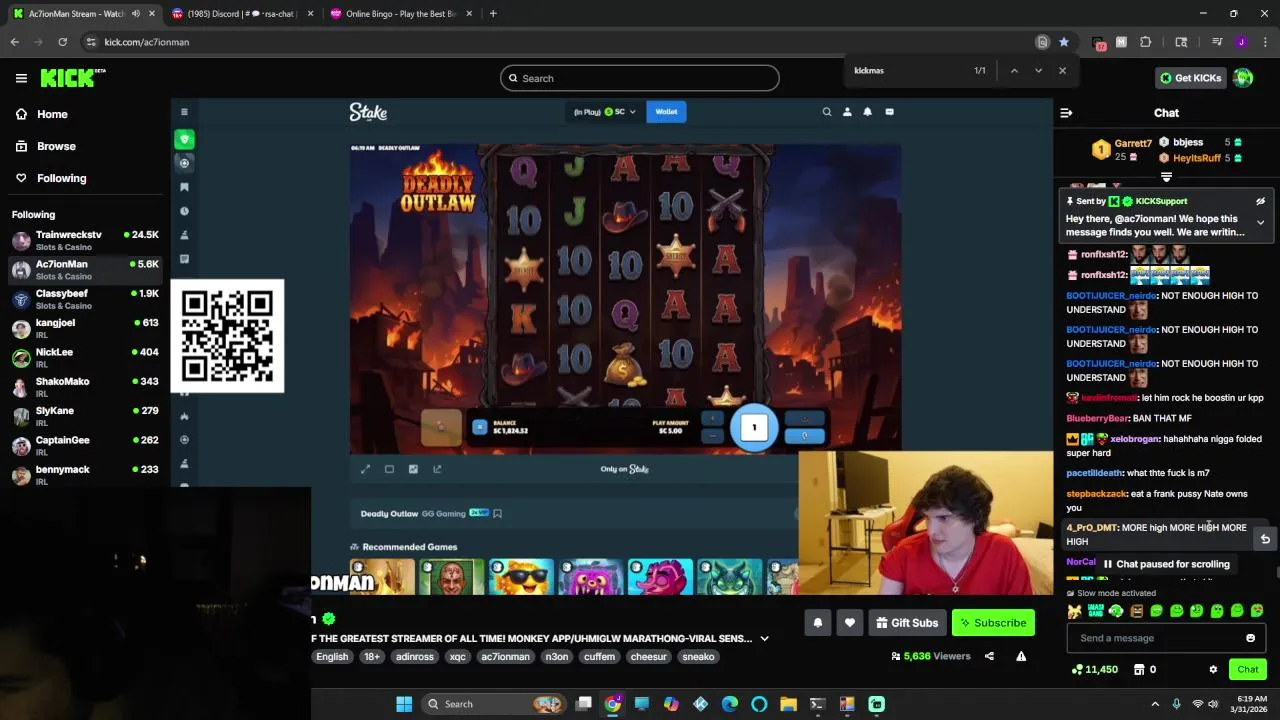The image size is (1280, 720).
Task: Click the find bar text field with kickmas
Action: 905,70
